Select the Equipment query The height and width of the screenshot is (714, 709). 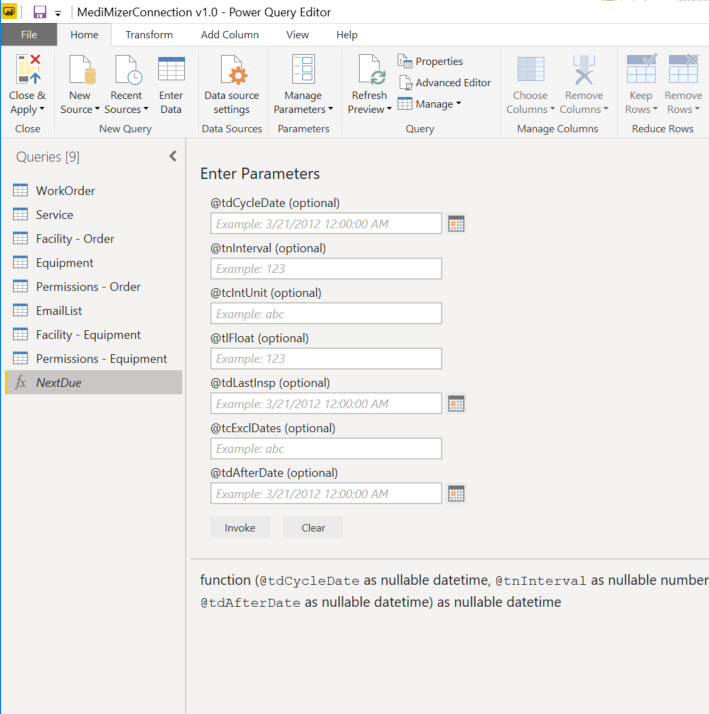(93, 263)
